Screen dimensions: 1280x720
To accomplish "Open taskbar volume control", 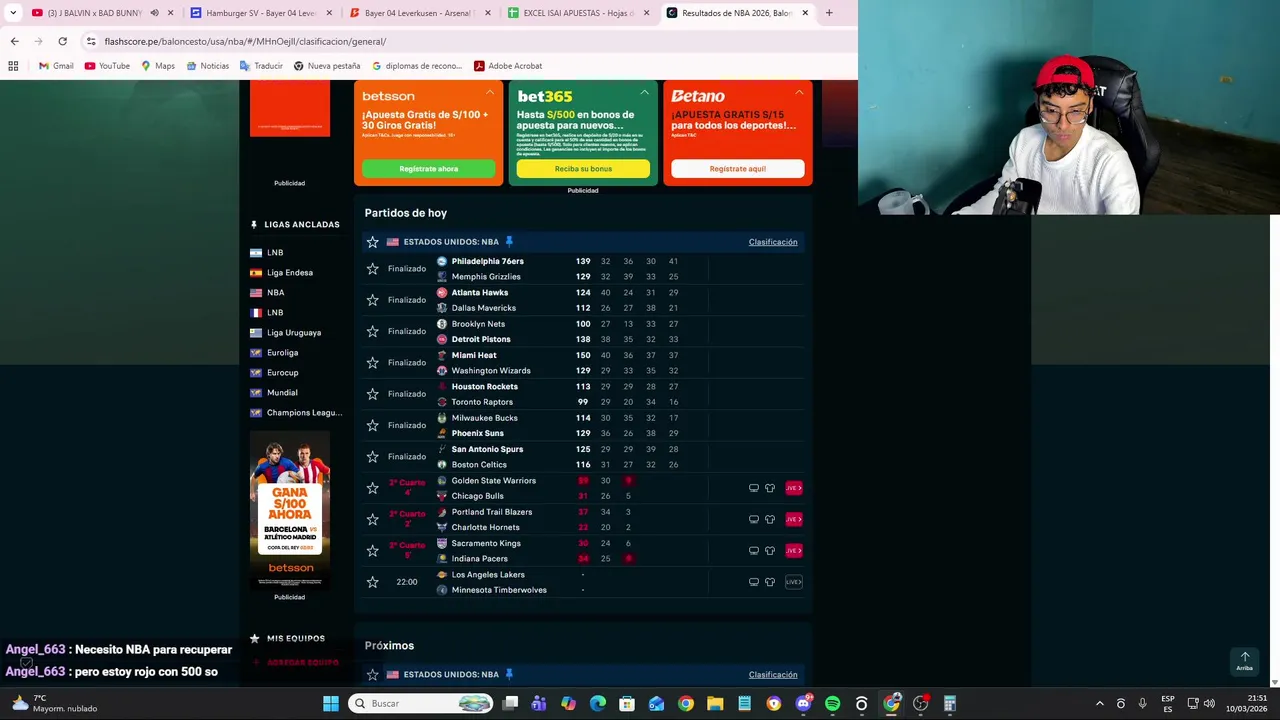I will [1209, 704].
